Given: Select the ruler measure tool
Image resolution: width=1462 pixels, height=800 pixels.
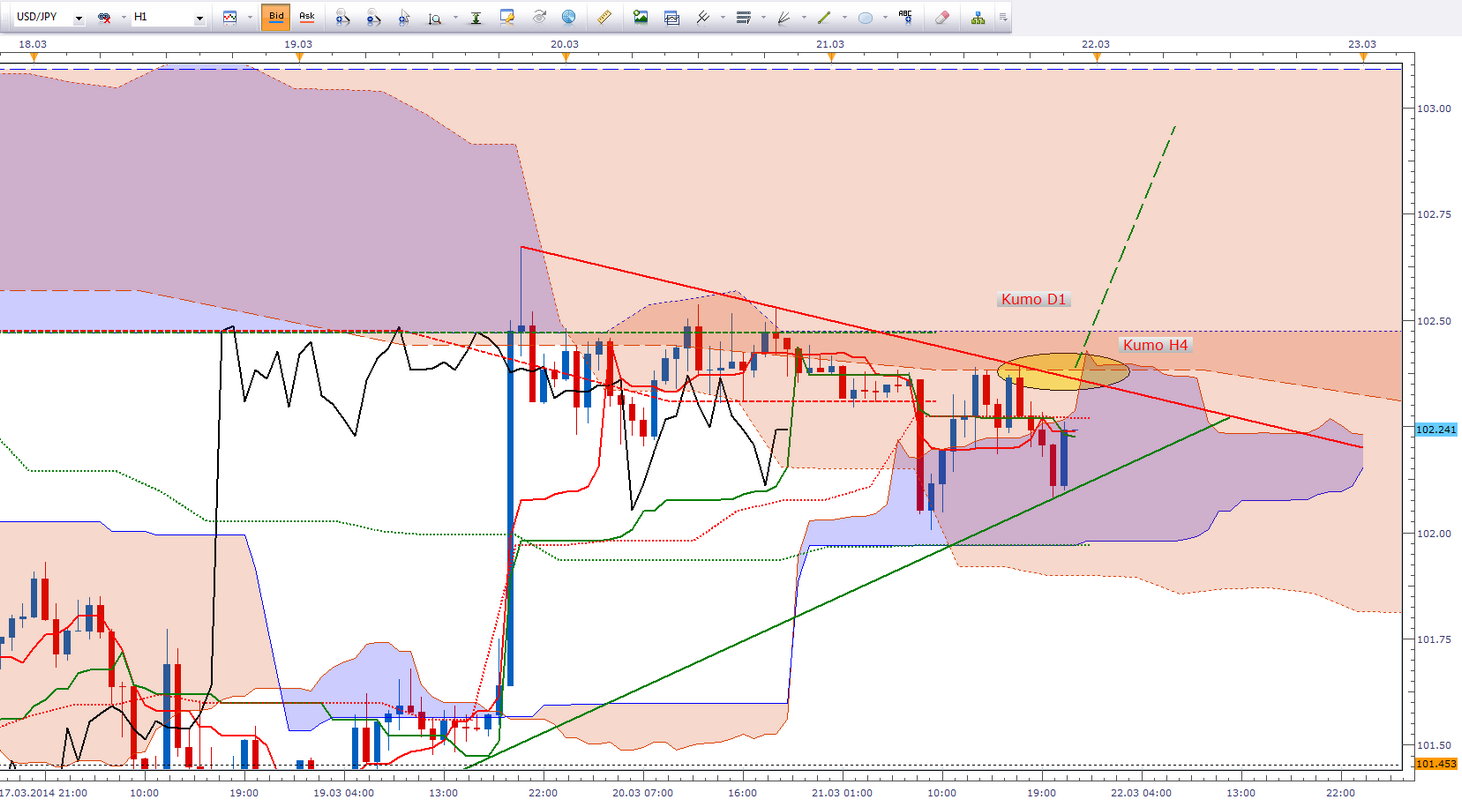Looking at the screenshot, I should [x=604, y=17].
